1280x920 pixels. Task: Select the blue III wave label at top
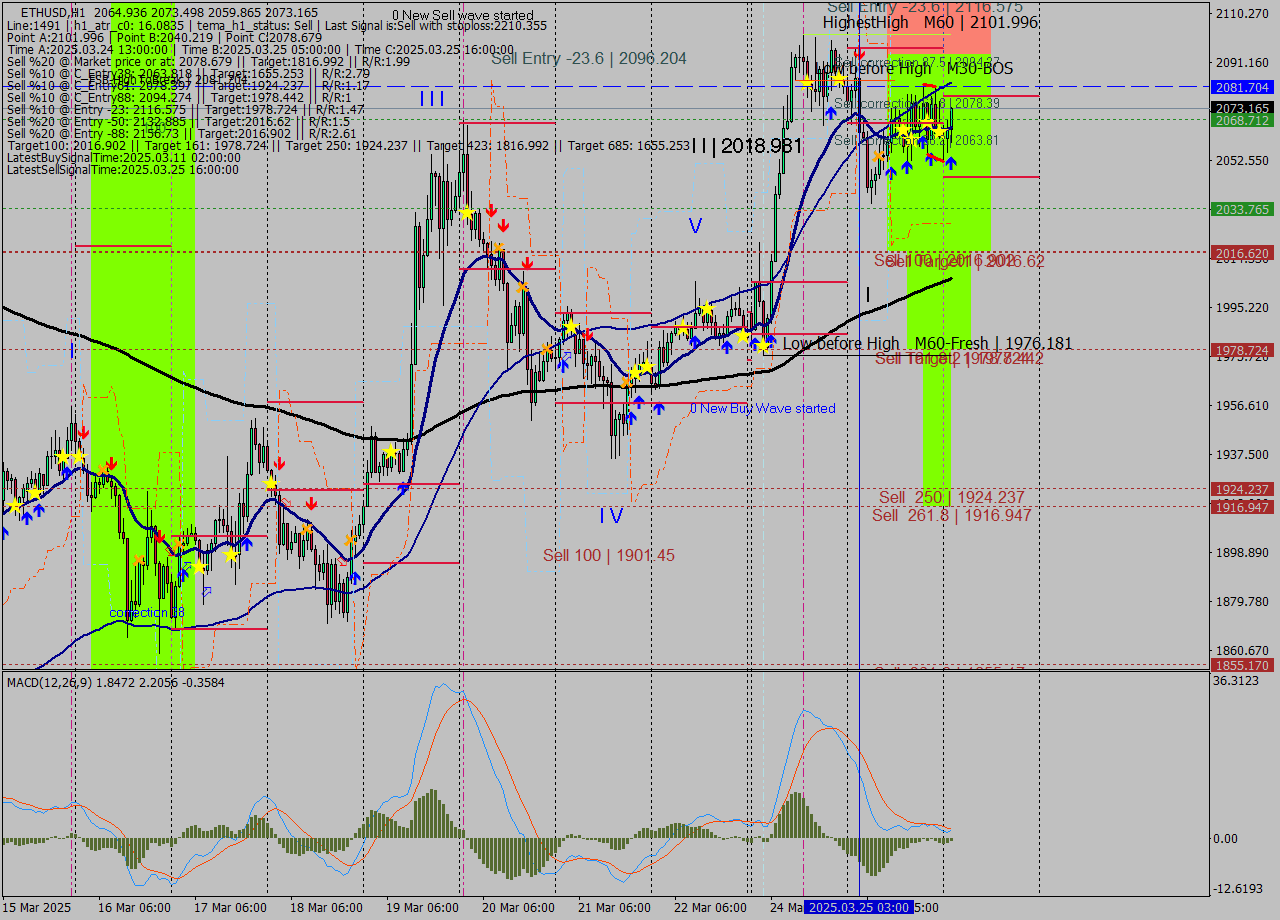click(432, 99)
